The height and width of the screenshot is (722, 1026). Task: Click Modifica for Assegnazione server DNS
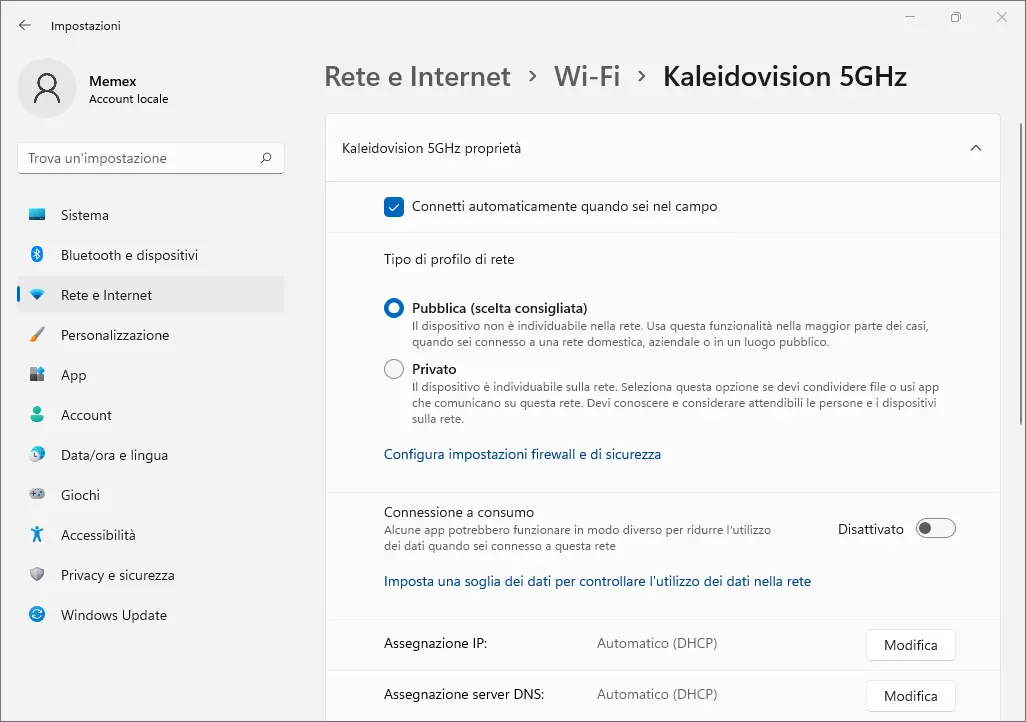pos(911,696)
